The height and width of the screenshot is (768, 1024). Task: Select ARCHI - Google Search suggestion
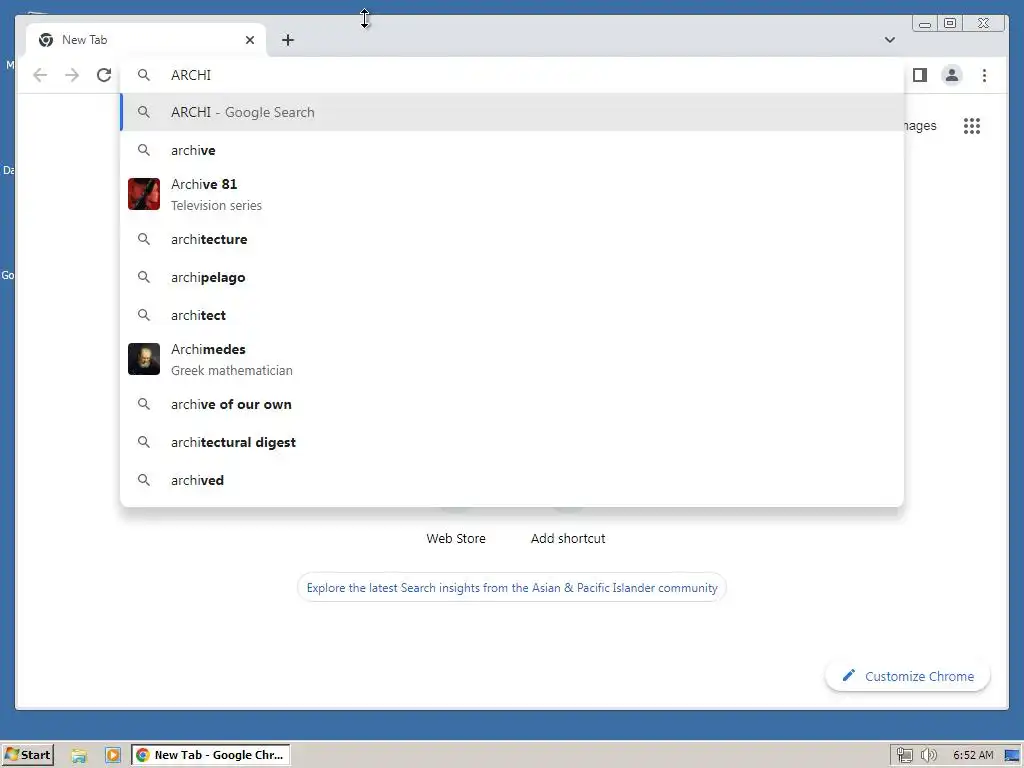click(512, 112)
